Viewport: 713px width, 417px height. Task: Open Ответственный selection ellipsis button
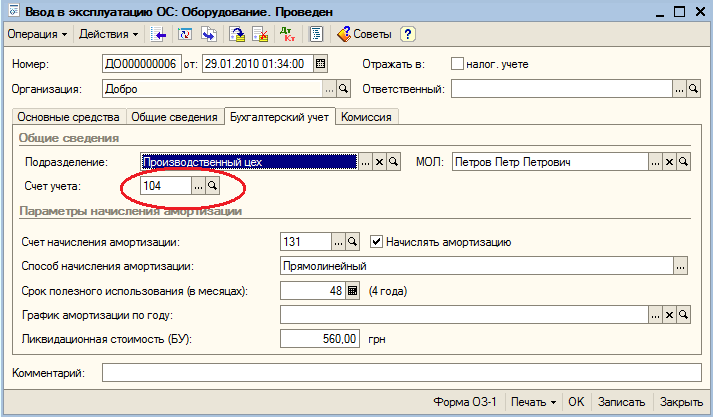click(679, 89)
